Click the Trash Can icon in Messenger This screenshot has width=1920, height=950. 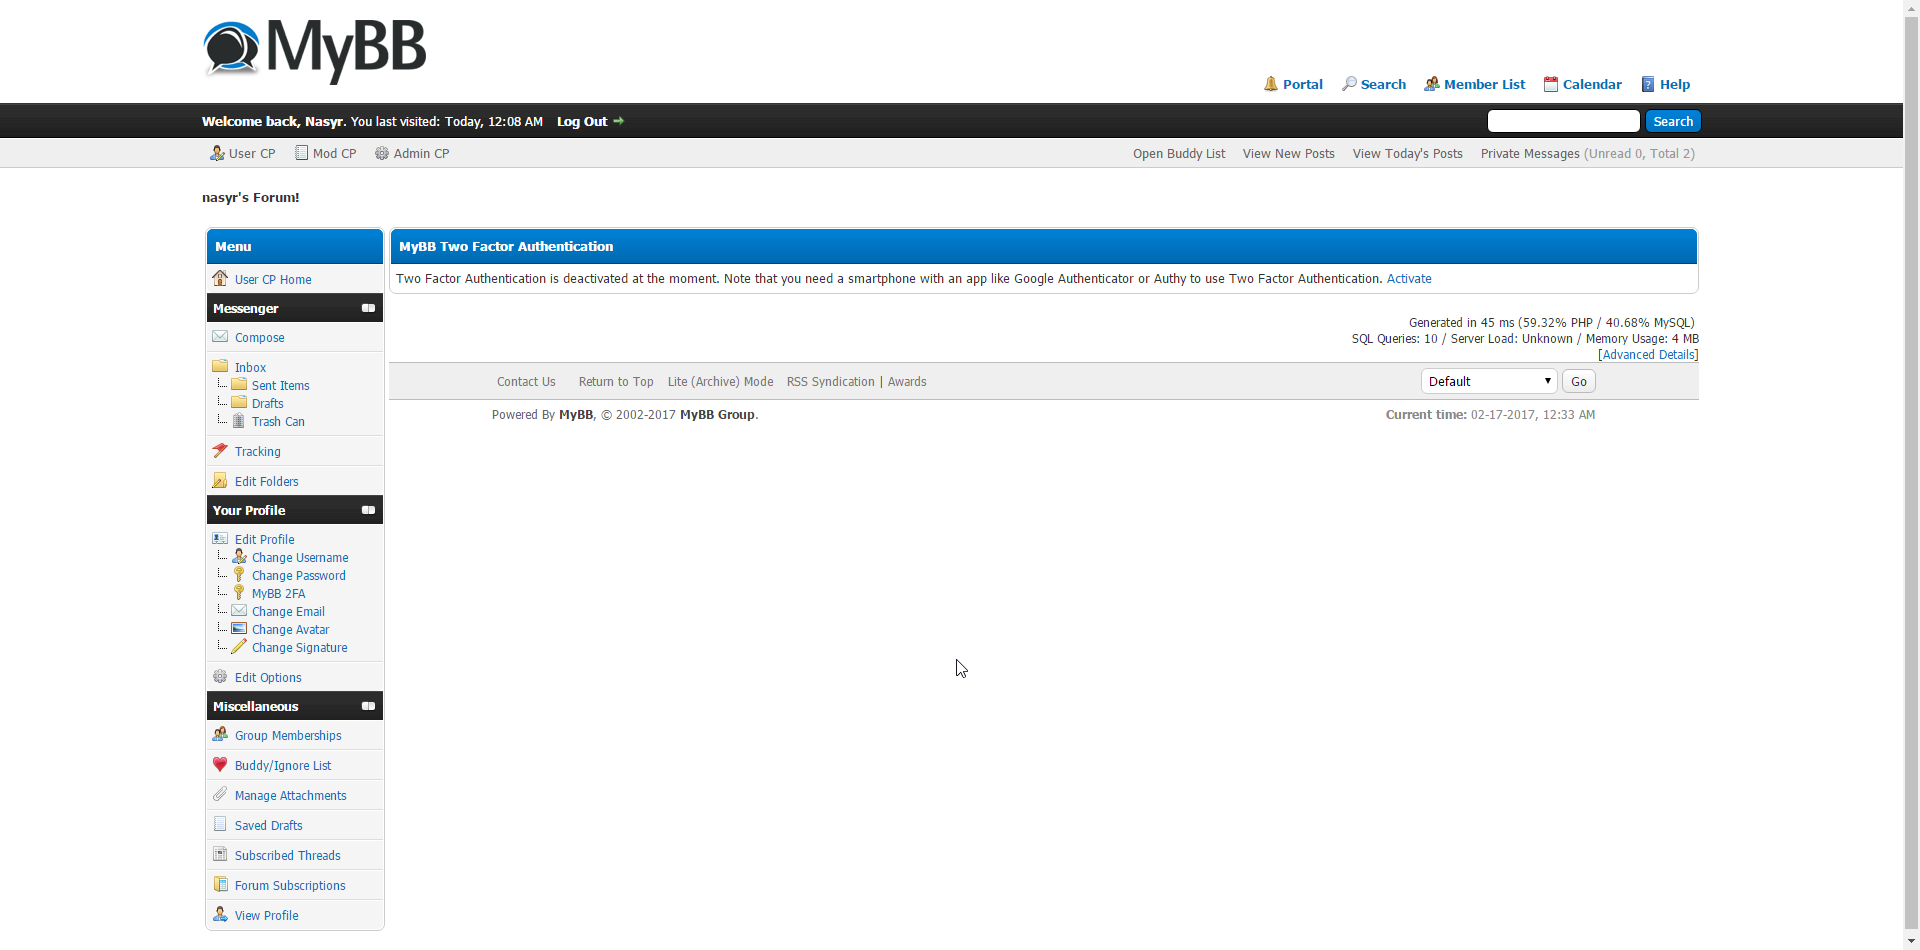pos(239,421)
